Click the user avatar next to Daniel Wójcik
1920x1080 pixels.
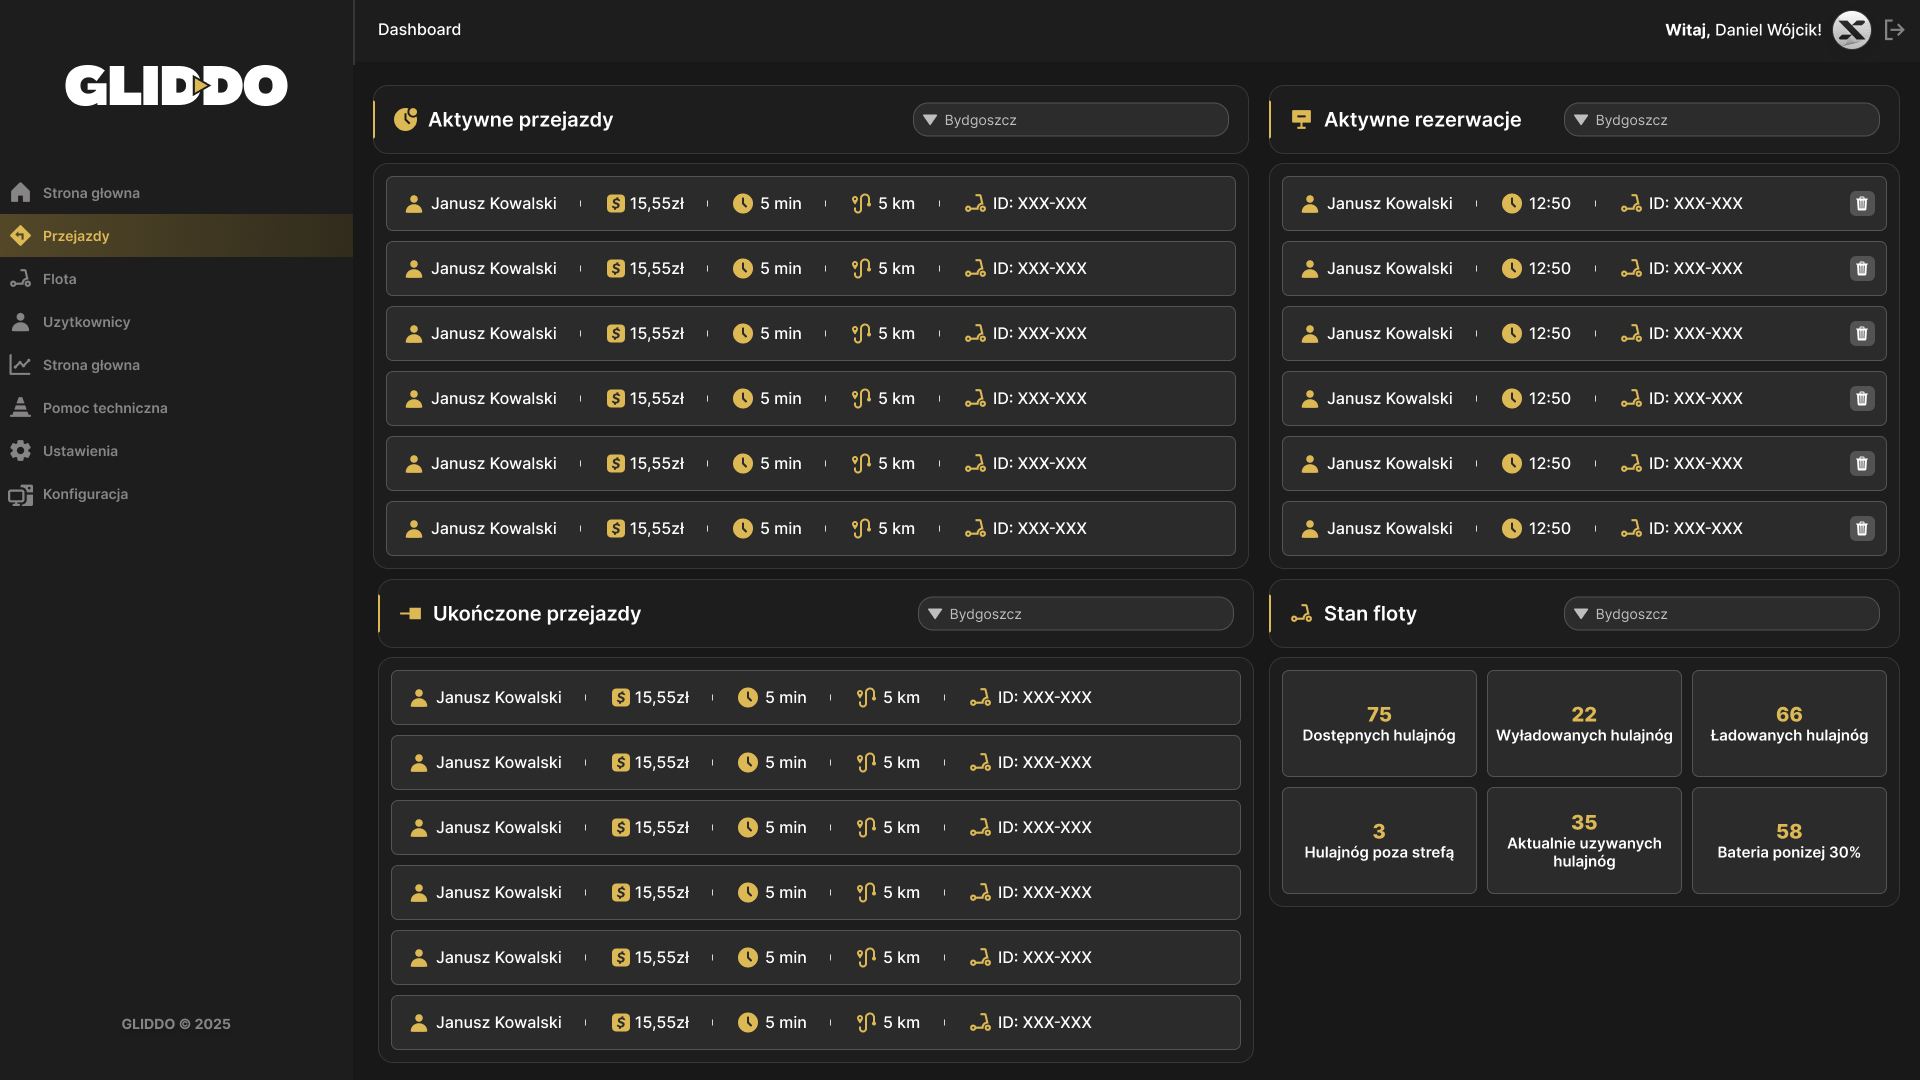1851,30
